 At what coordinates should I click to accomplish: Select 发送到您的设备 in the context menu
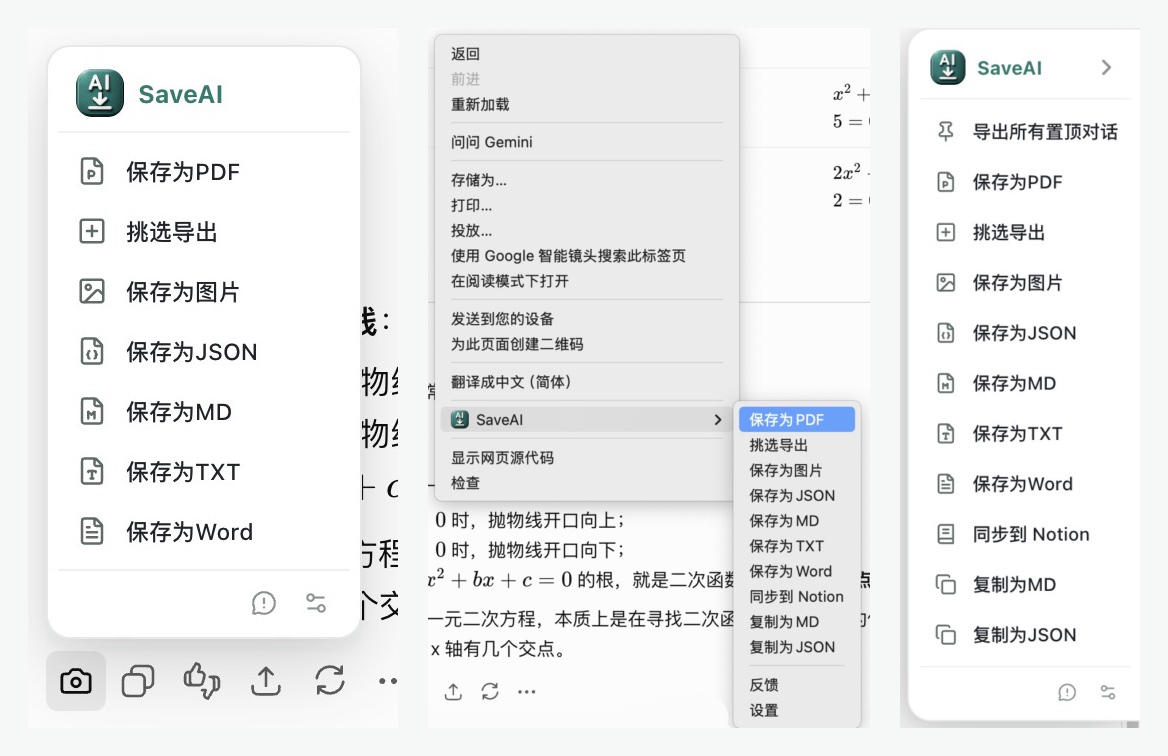[503, 319]
